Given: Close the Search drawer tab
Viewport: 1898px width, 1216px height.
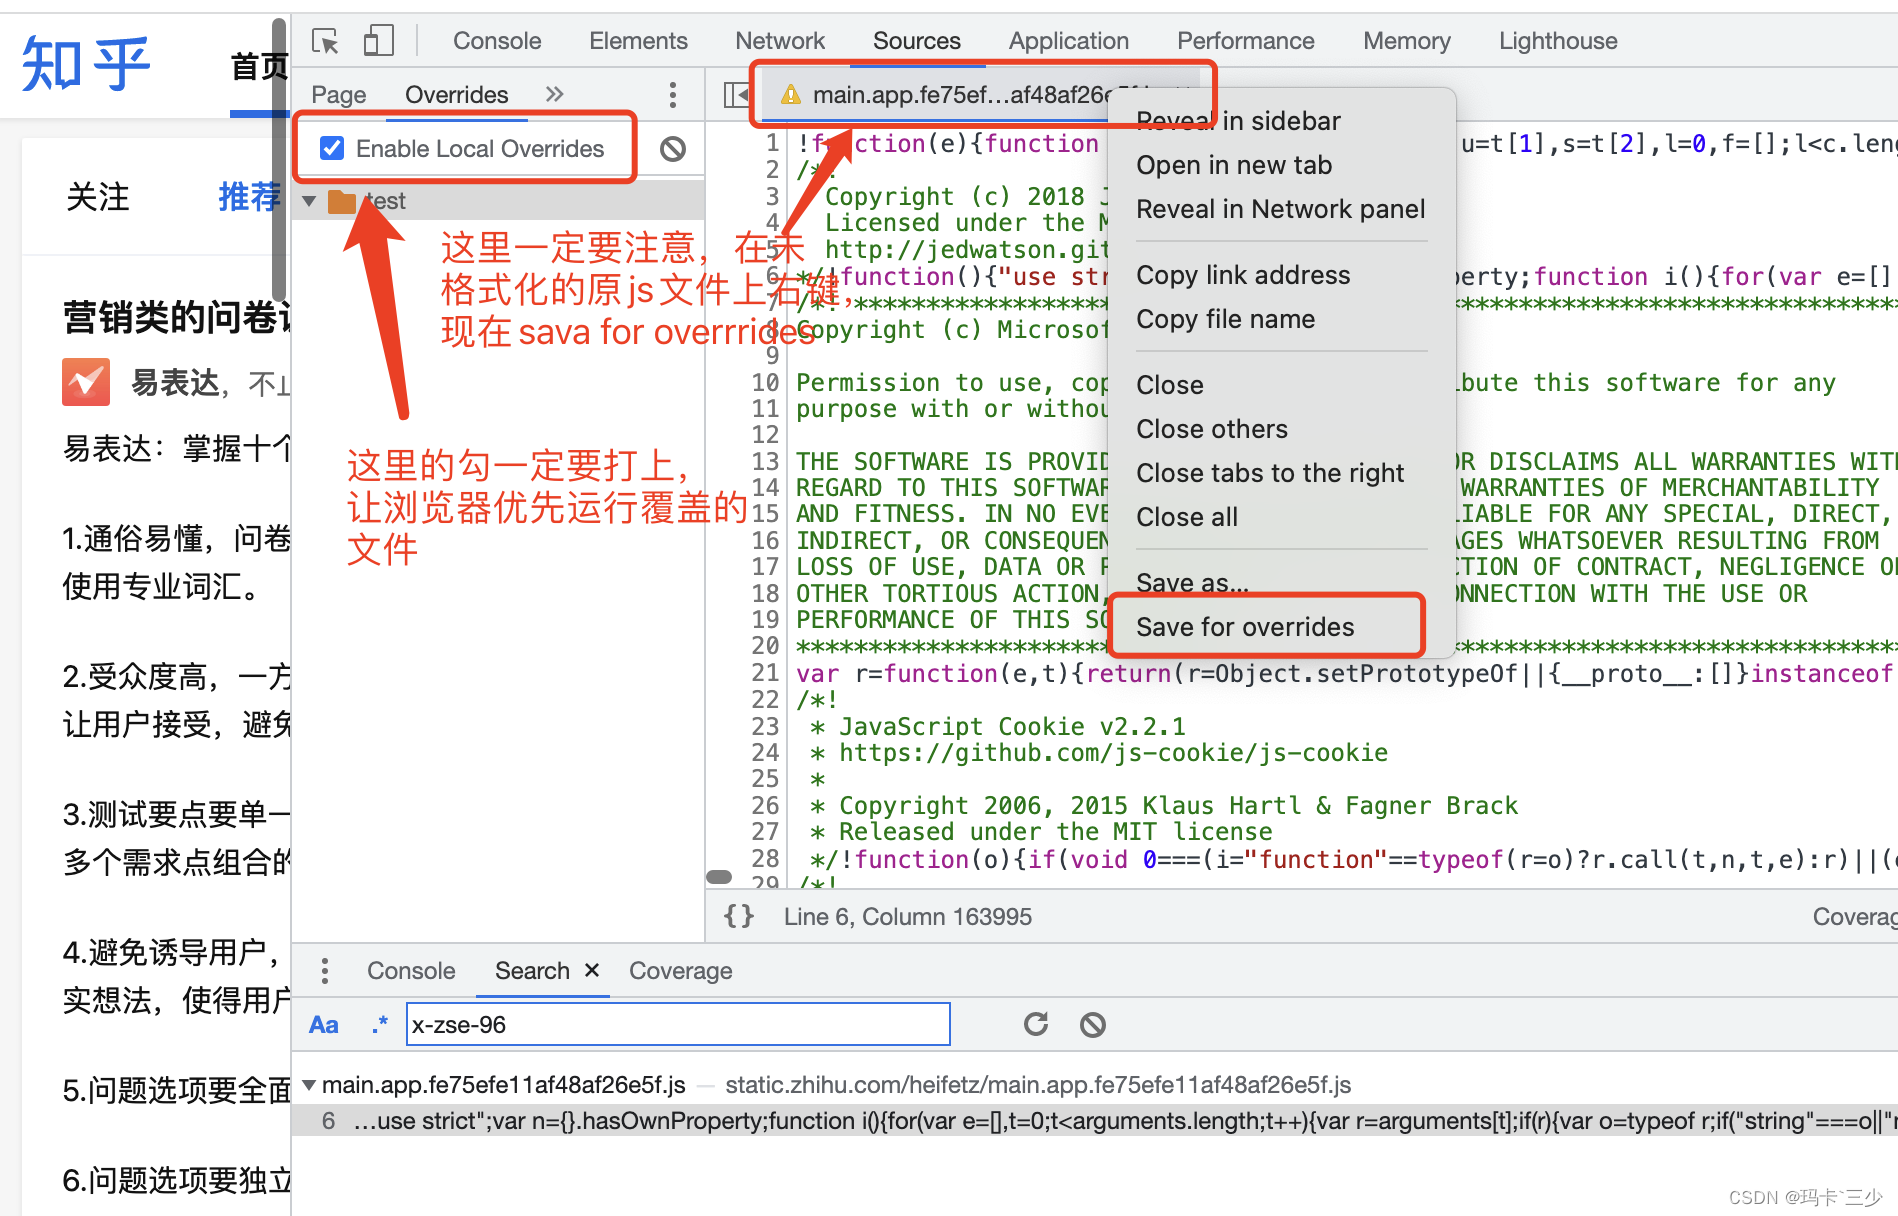Looking at the screenshot, I should pos(592,970).
